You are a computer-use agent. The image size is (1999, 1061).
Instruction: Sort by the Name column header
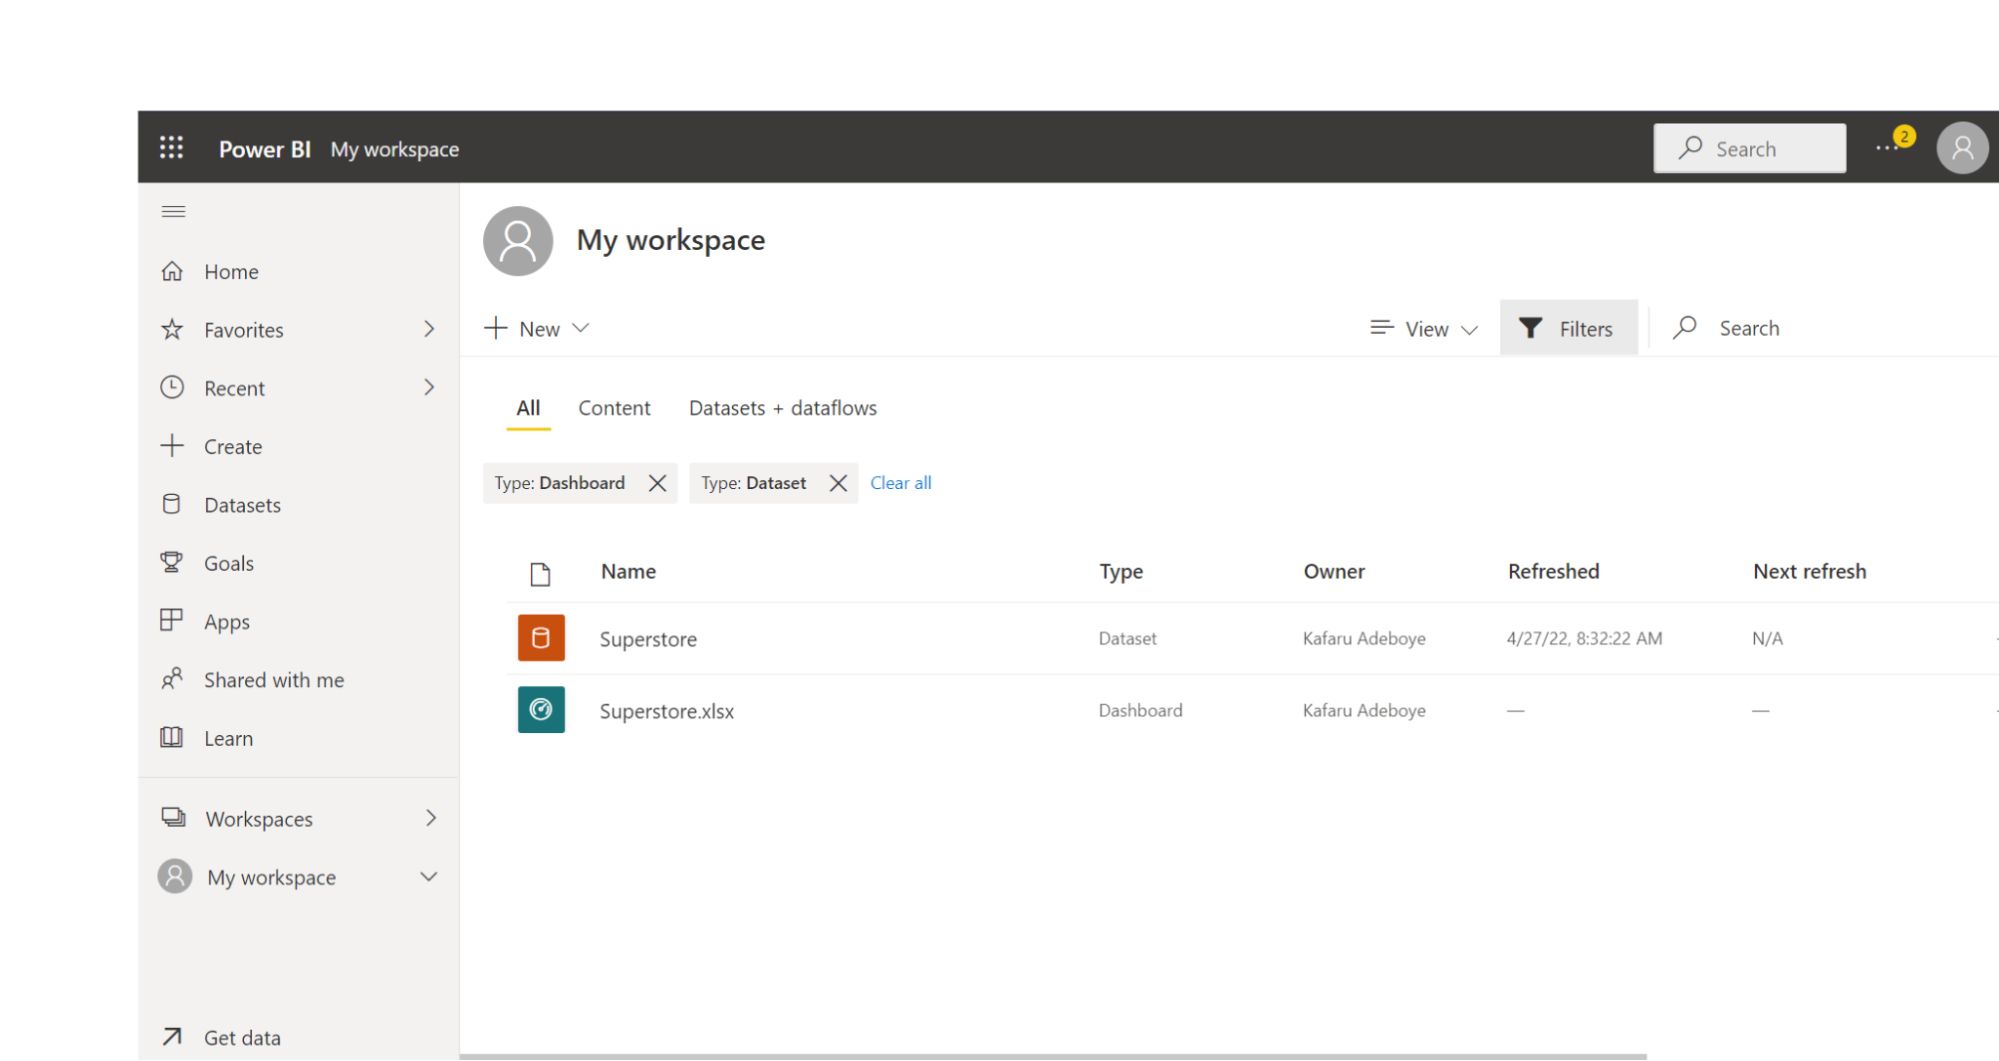click(x=628, y=571)
